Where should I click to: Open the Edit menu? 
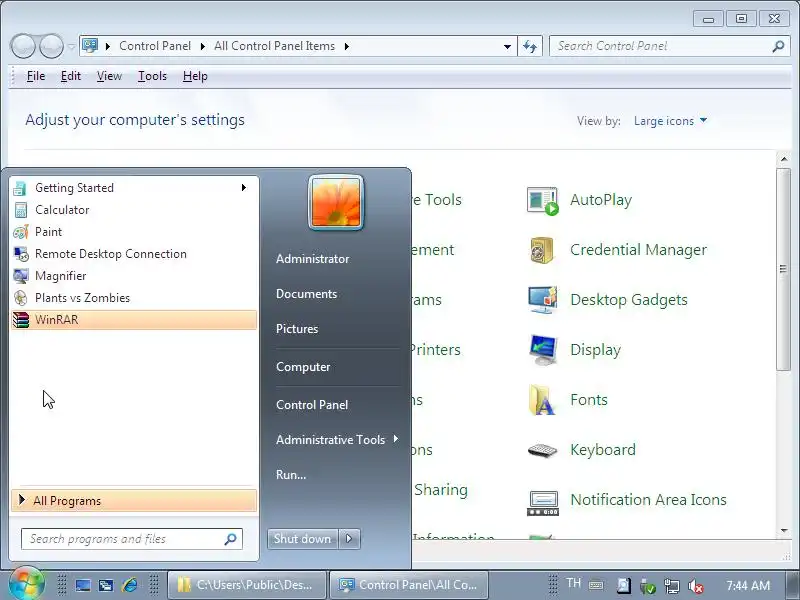click(x=70, y=76)
